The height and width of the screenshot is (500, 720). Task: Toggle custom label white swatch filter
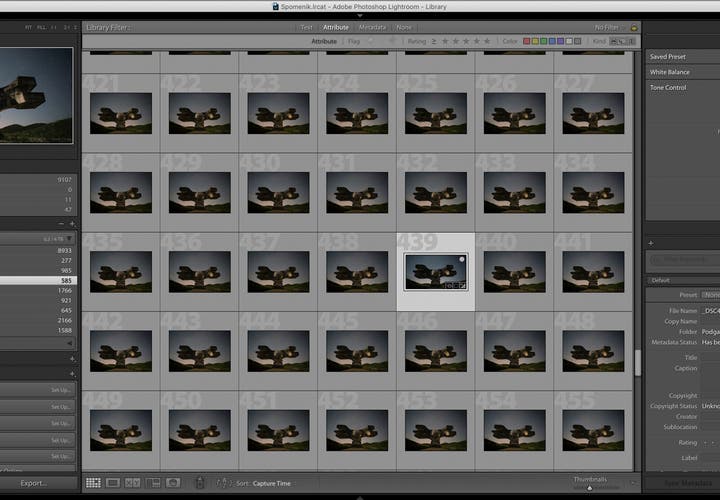tap(569, 41)
